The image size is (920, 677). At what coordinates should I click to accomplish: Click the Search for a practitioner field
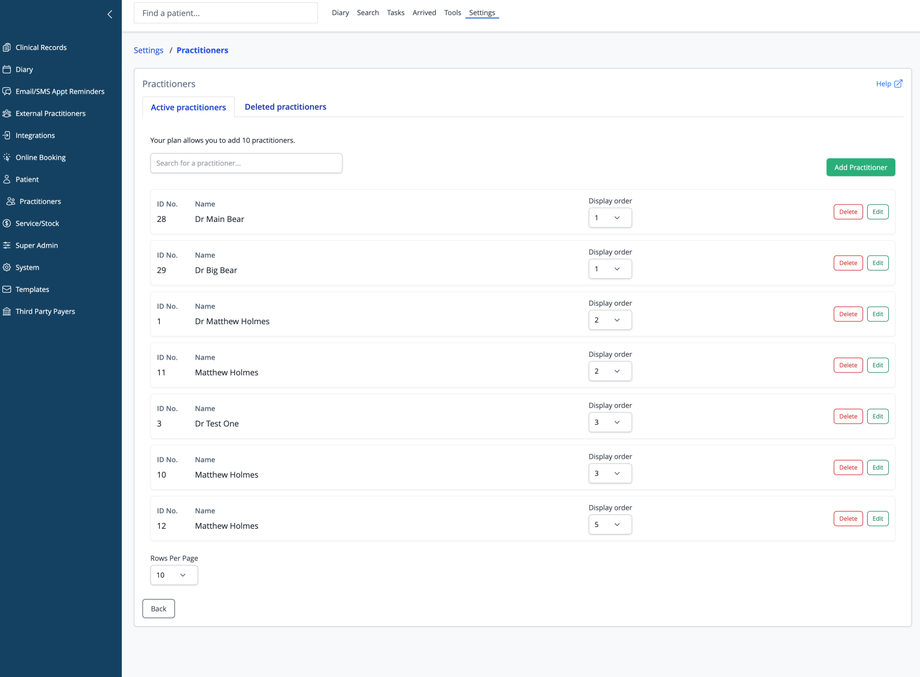point(246,163)
